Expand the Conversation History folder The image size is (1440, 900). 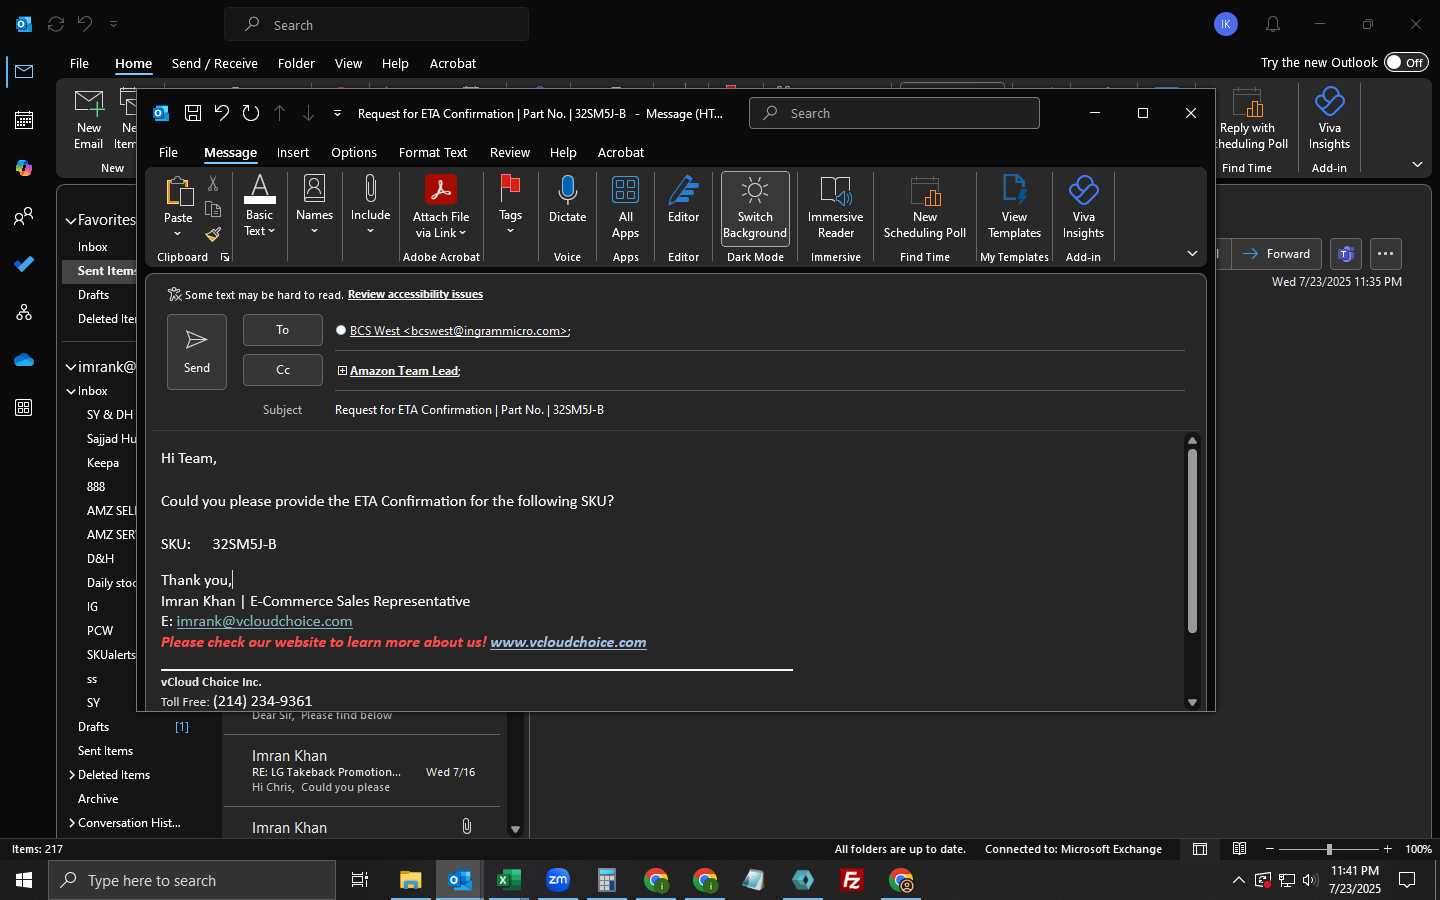click(x=72, y=823)
